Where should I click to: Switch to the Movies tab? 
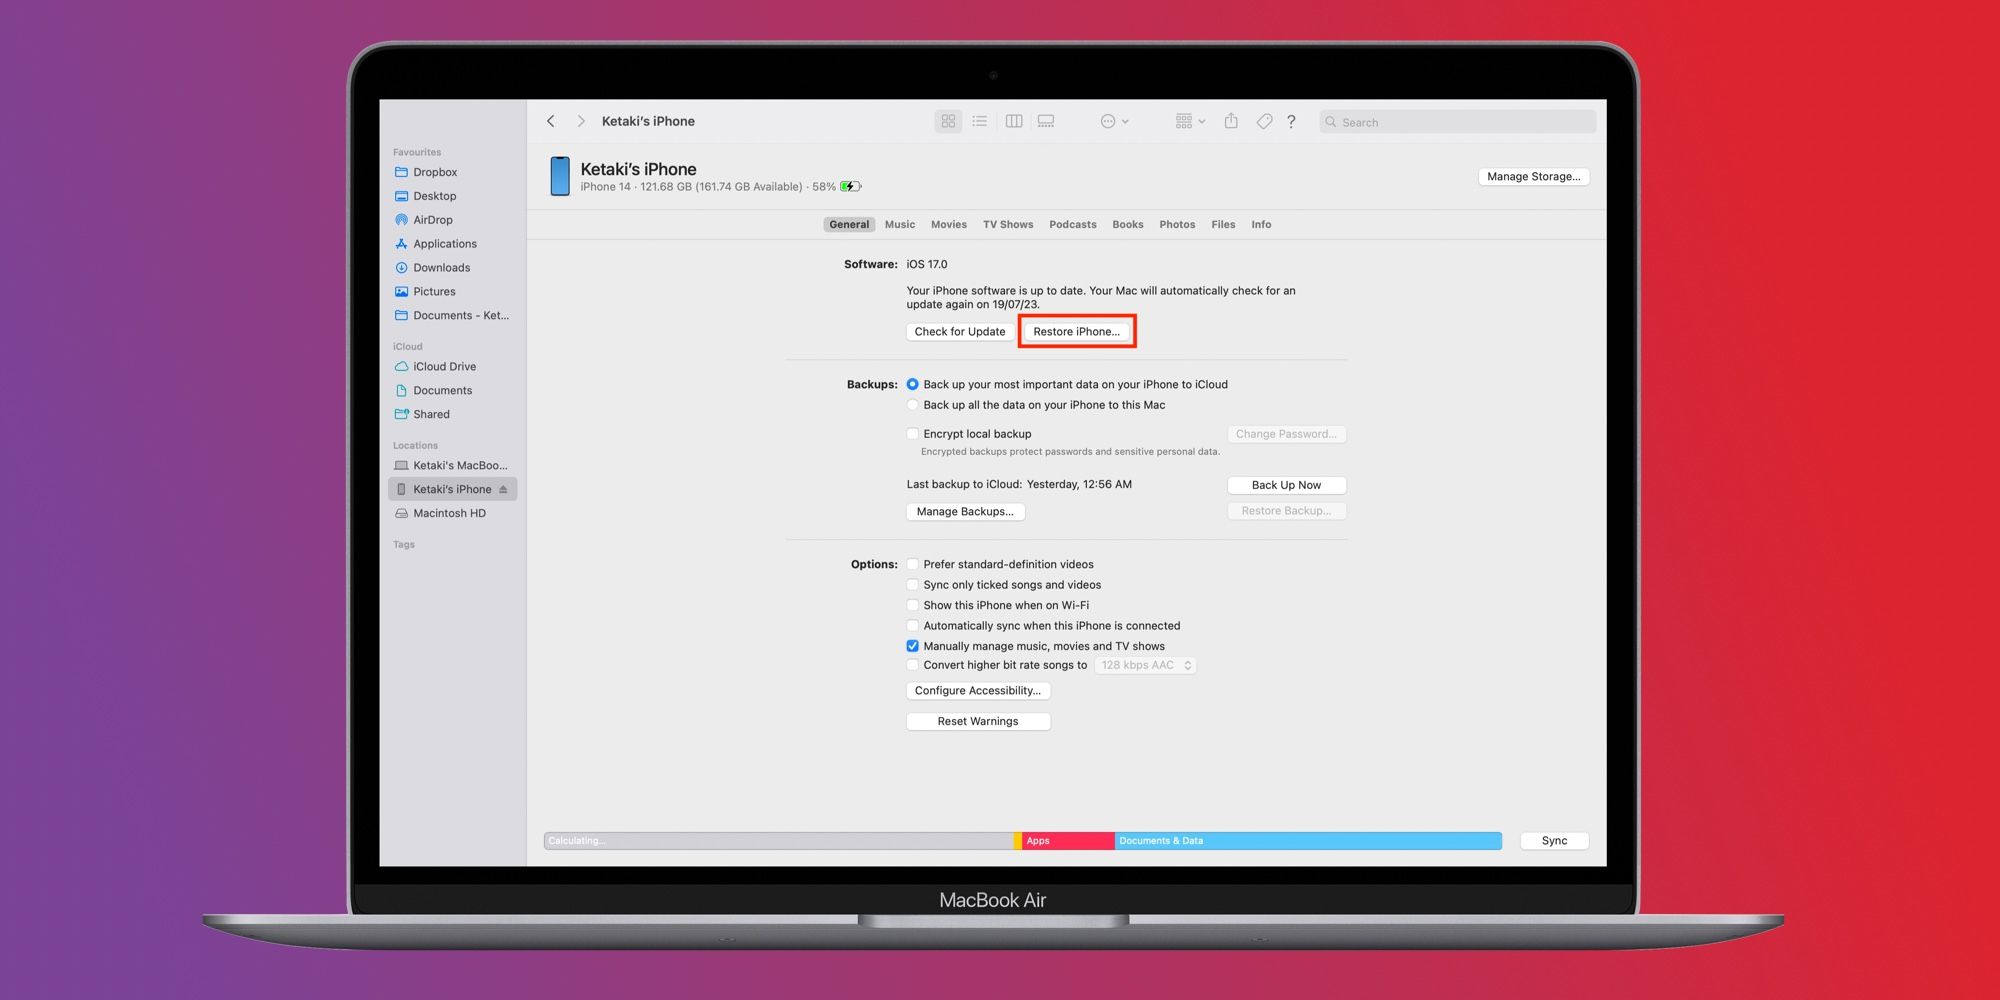click(949, 225)
